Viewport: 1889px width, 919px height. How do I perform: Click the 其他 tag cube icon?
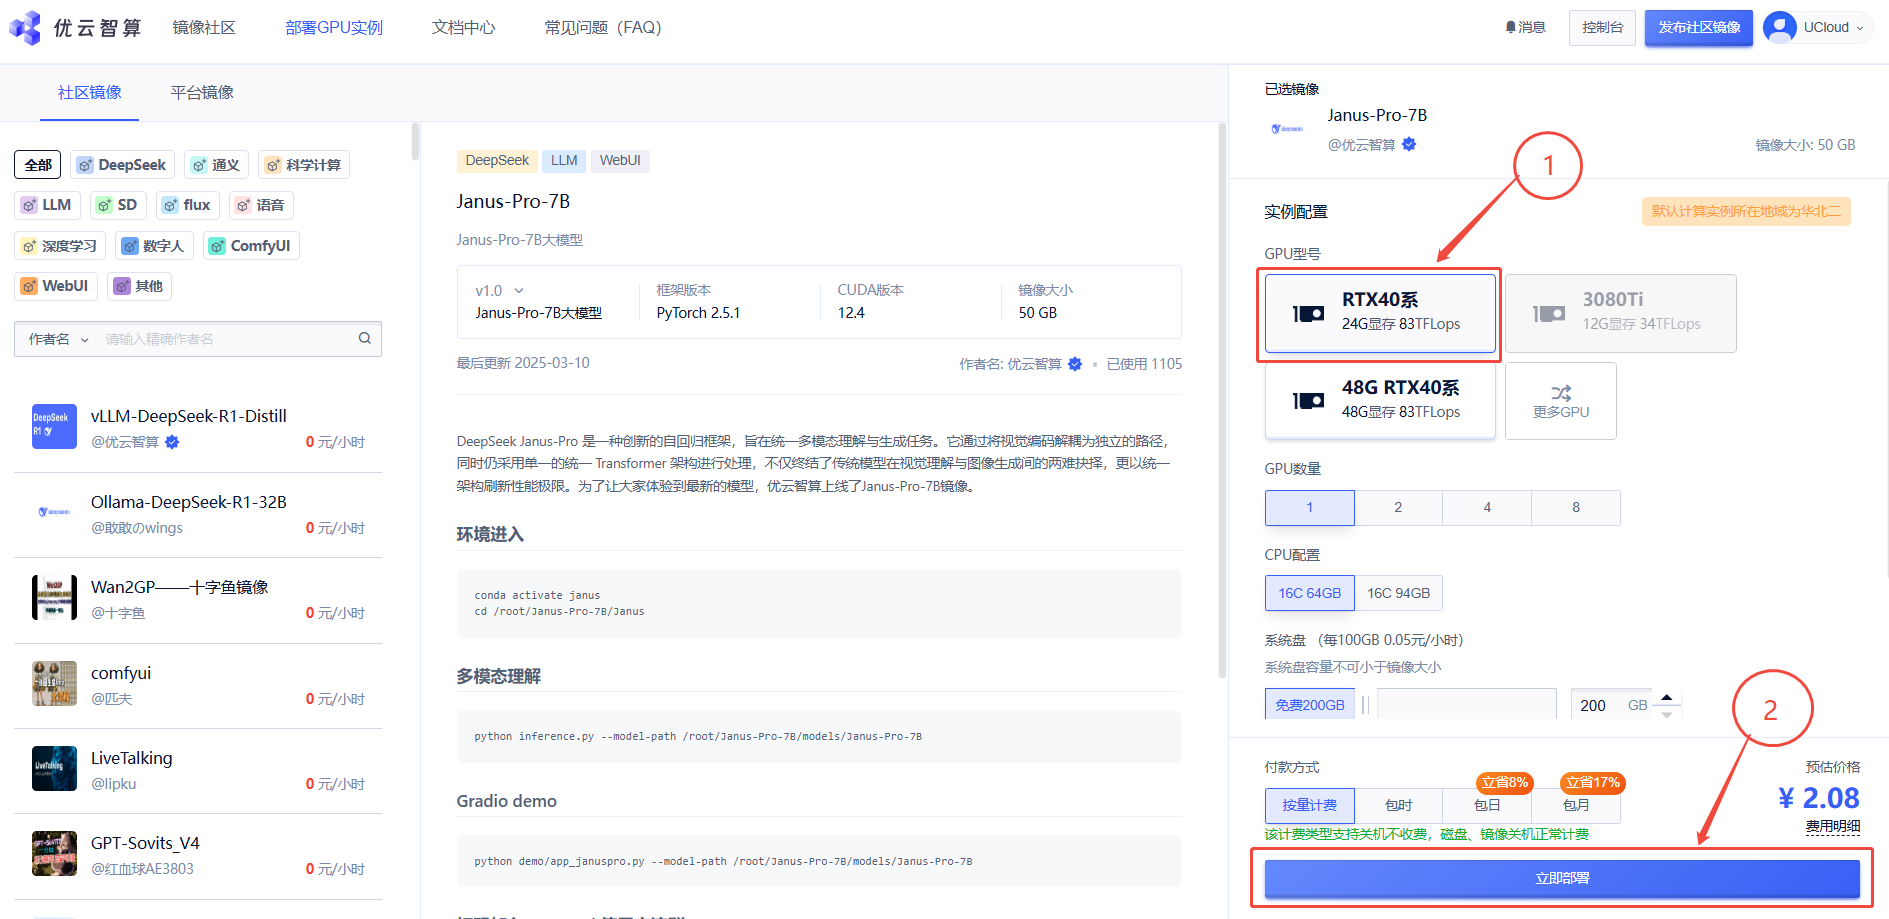click(122, 286)
